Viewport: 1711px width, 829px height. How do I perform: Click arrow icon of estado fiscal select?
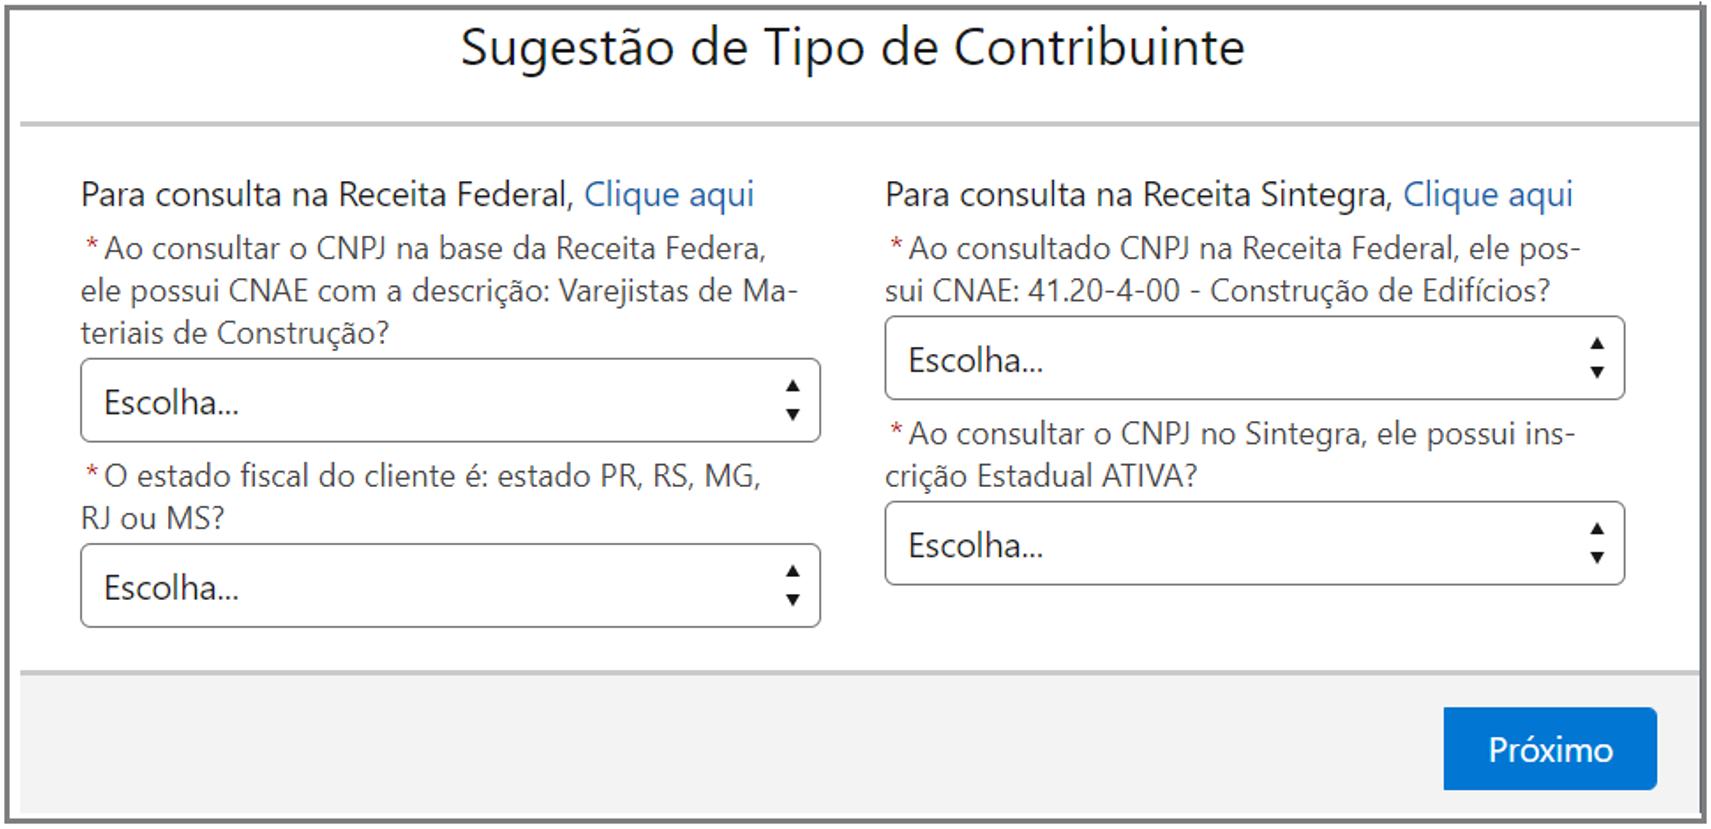coord(792,586)
